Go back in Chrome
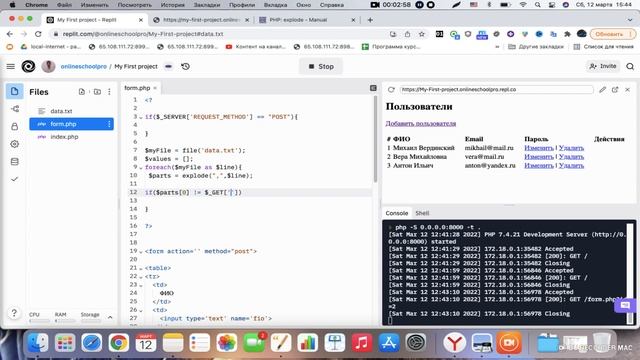The height and width of the screenshot is (360, 640). tap(10, 34)
